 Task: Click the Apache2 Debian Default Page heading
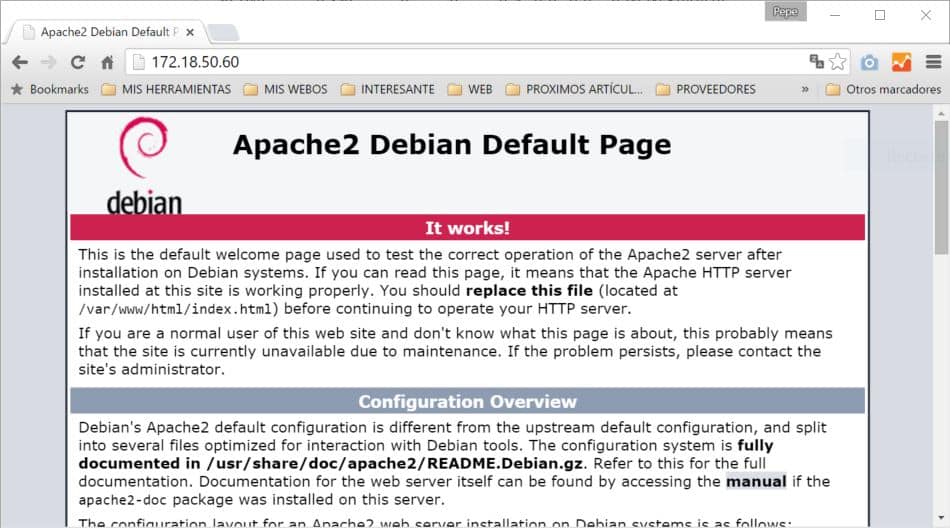(452, 145)
